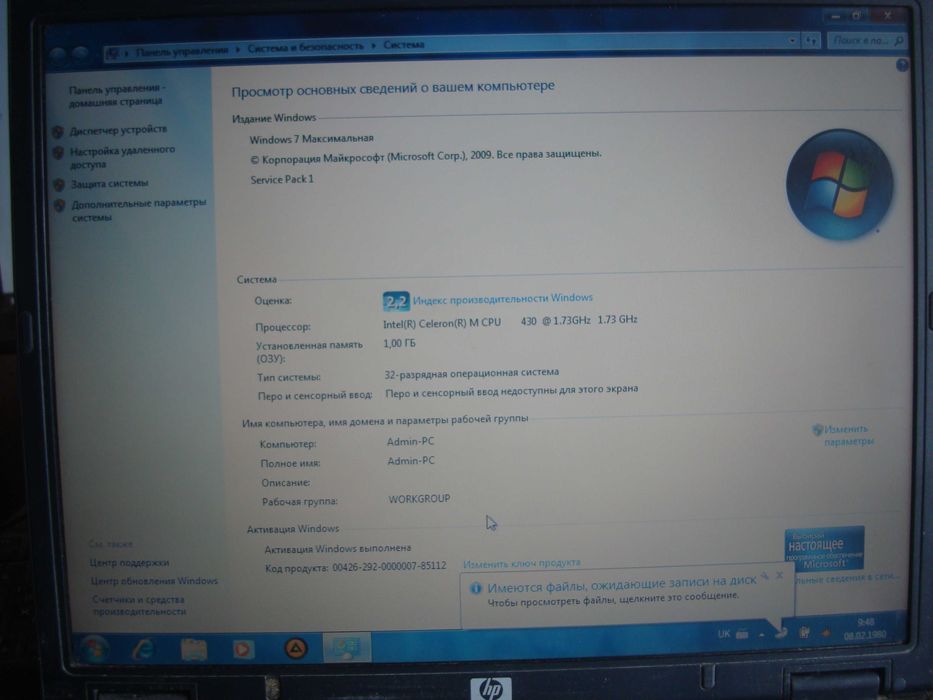Image resolution: width=933 pixels, height=700 pixels.
Task: Select the active System control panel taskbar button
Action: tap(346, 647)
